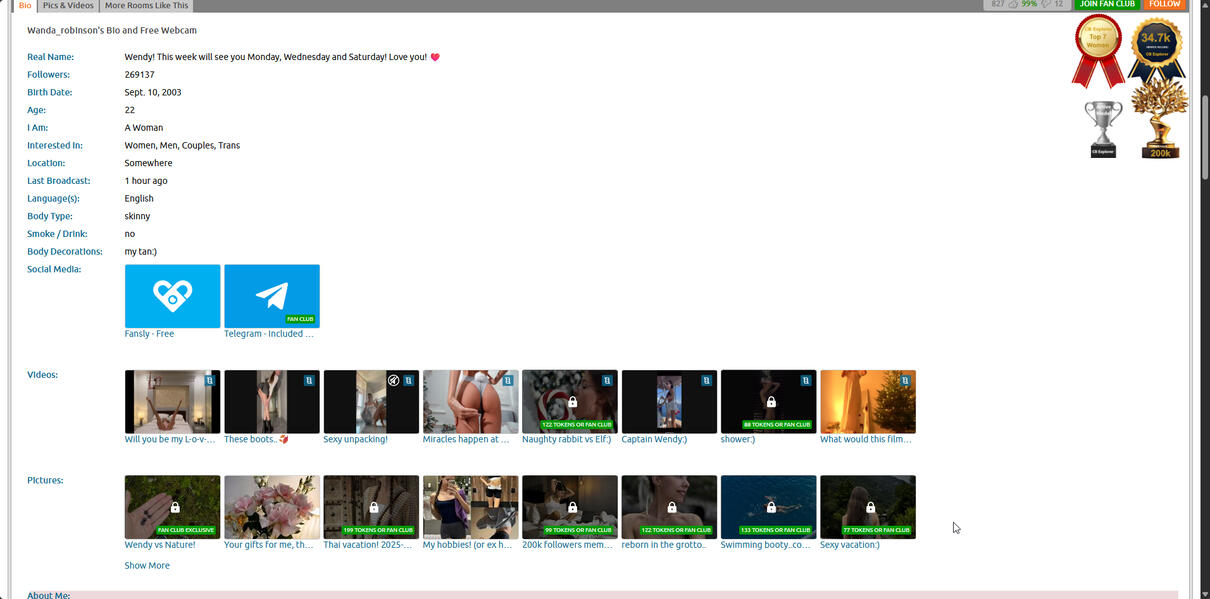Click the followers count 269137
Viewport: 1210px width, 599px height.
pyautogui.click(x=140, y=75)
